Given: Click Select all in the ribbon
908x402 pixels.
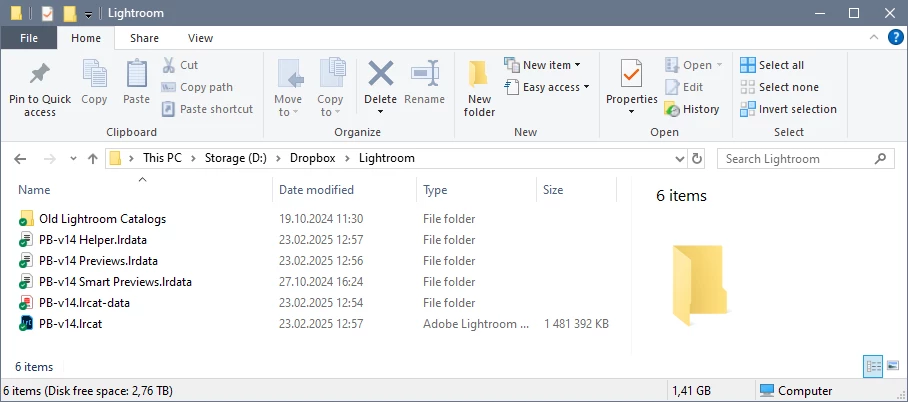Looking at the screenshot, I should click(x=772, y=65).
